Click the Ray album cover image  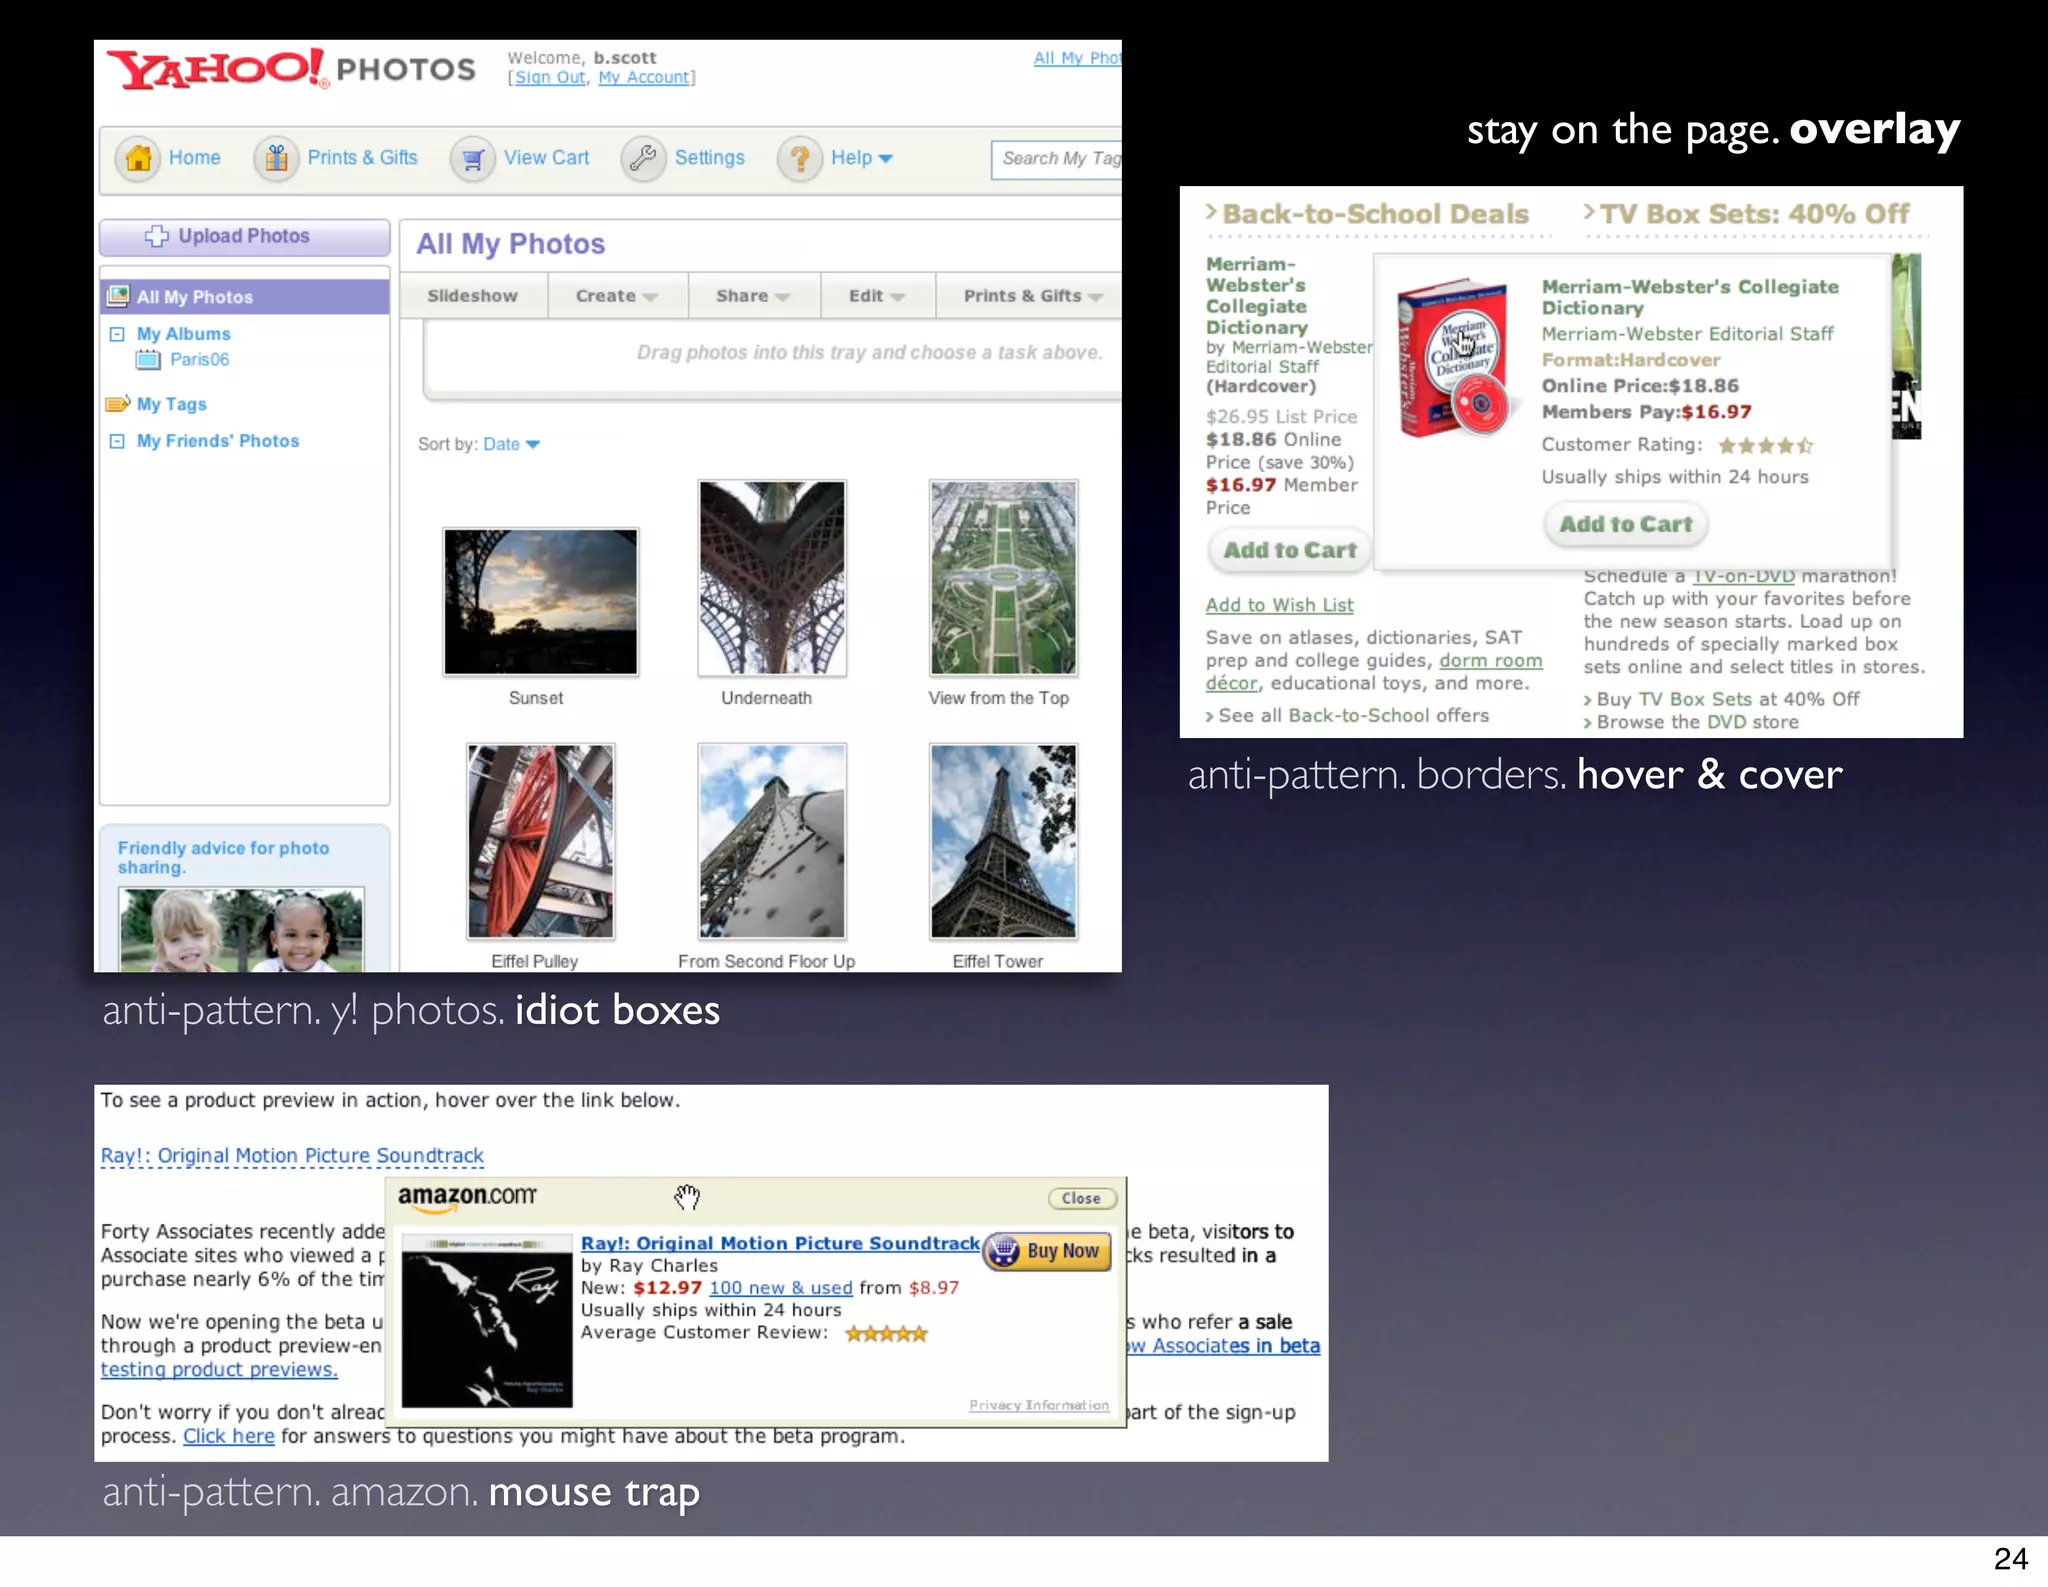[x=487, y=1320]
